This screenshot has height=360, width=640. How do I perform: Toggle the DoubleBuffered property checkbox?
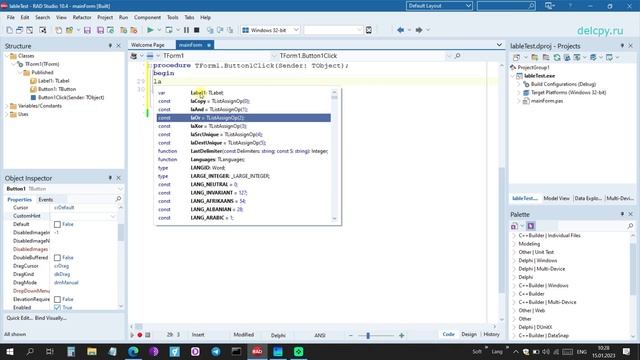pos(58,258)
